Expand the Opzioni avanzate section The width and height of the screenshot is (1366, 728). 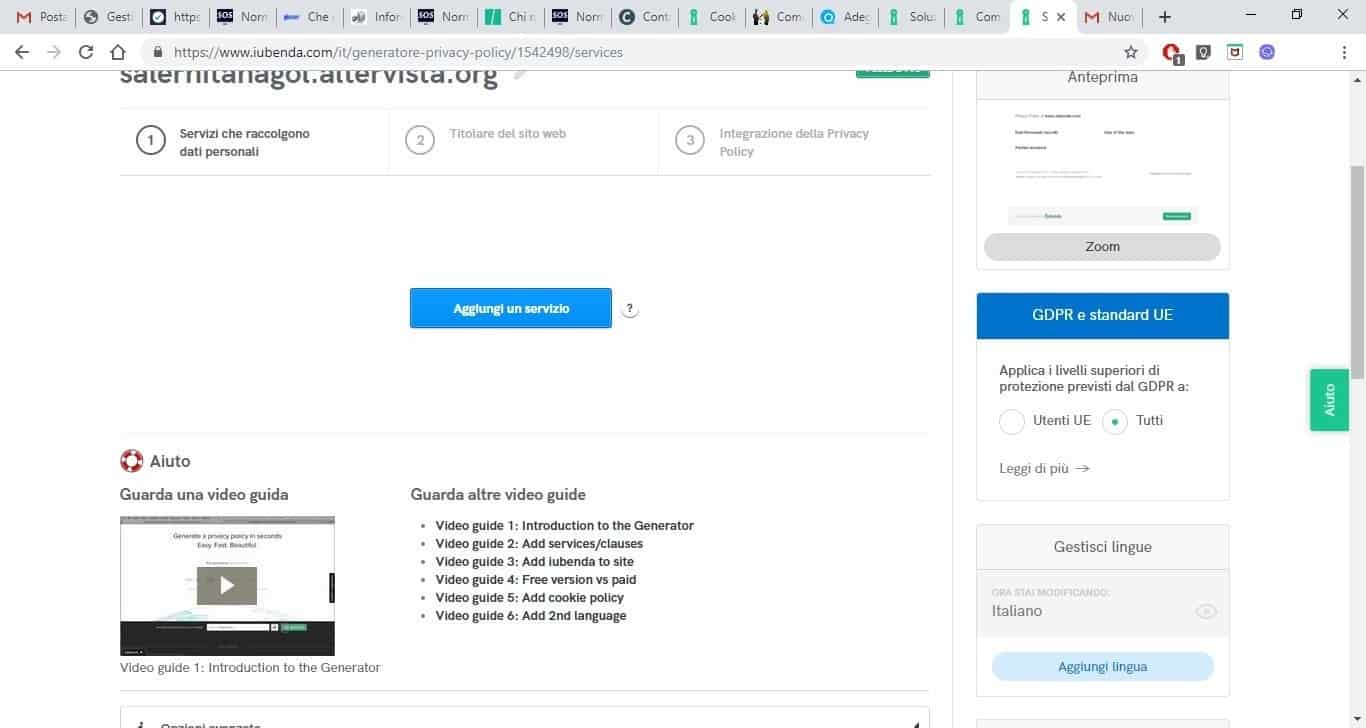click(524, 720)
